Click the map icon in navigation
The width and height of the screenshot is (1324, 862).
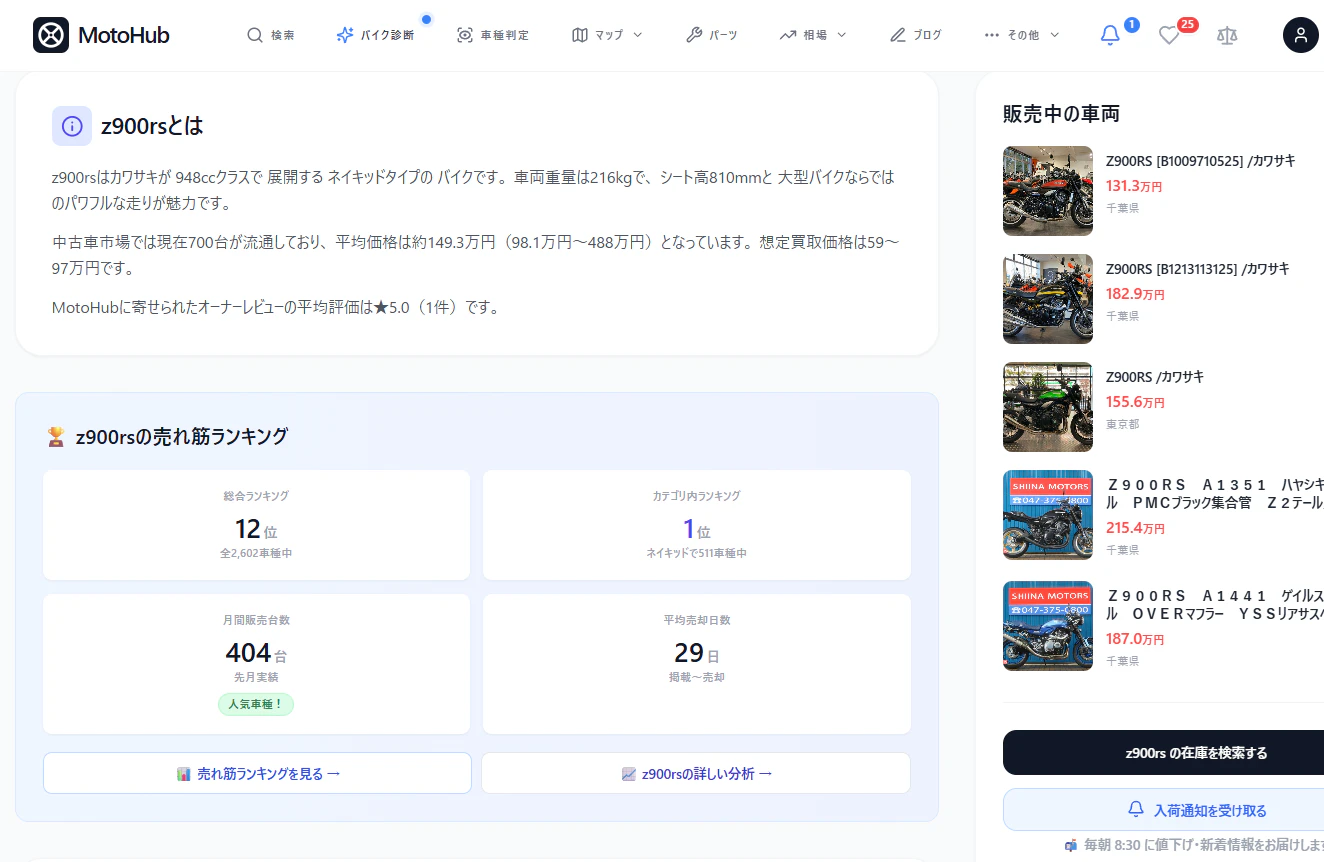580,35
